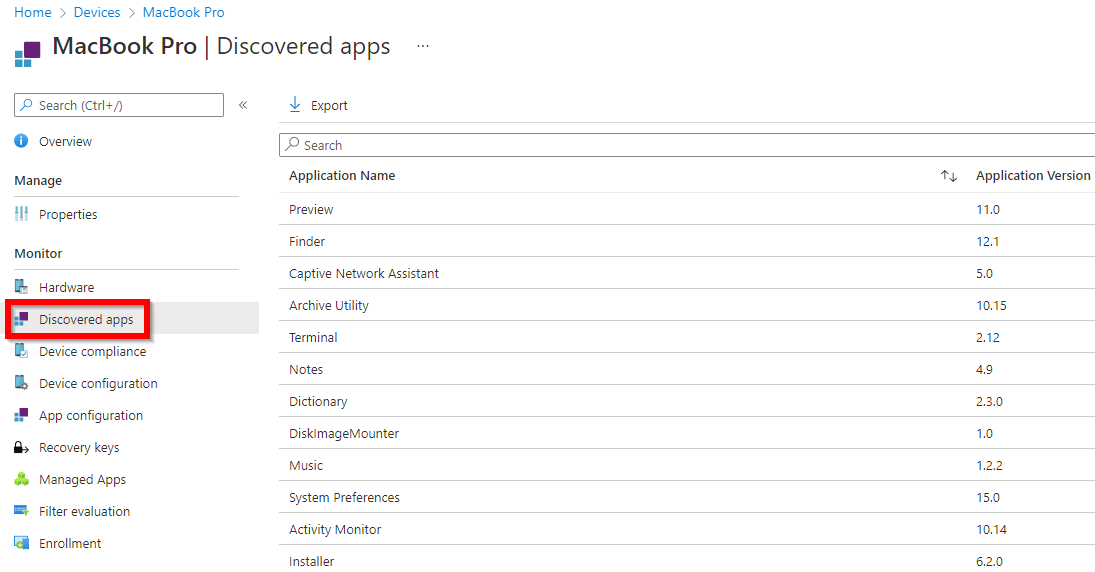Image resolution: width=1095 pixels, height=572 pixels.
Task: Click the Overview info icon
Action: [x=22, y=141]
